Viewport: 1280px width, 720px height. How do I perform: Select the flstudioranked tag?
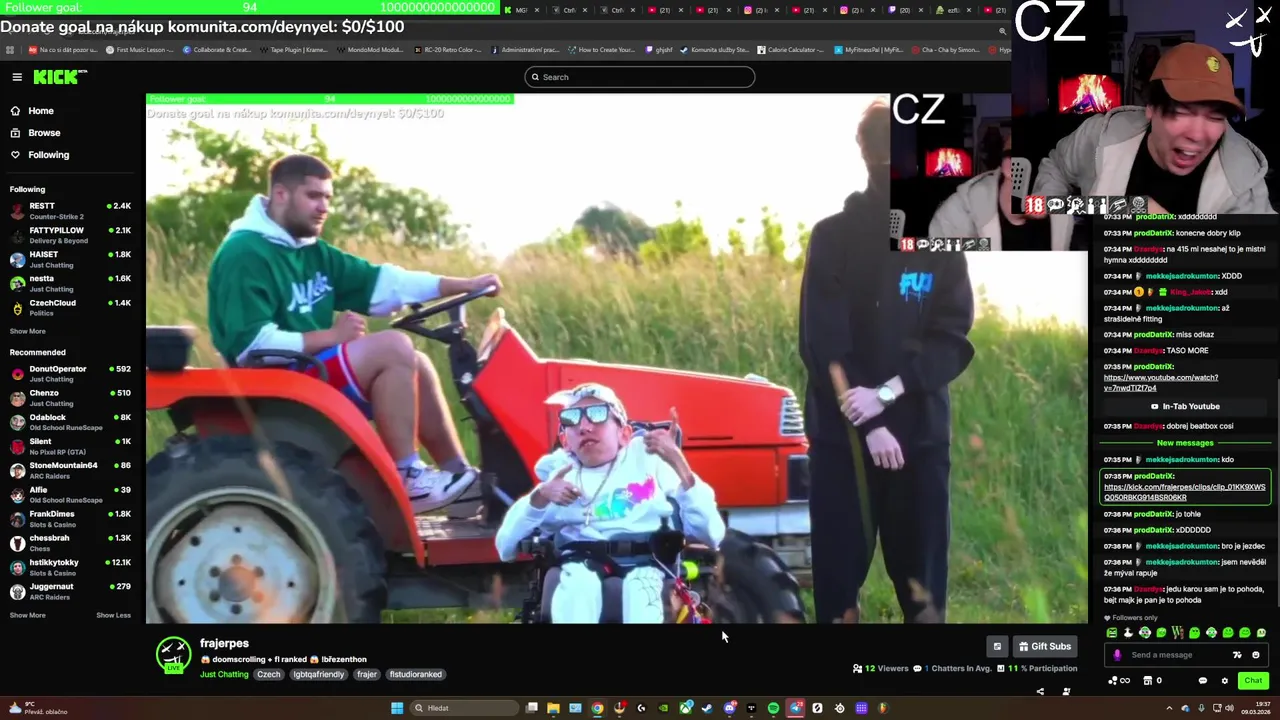[415, 674]
